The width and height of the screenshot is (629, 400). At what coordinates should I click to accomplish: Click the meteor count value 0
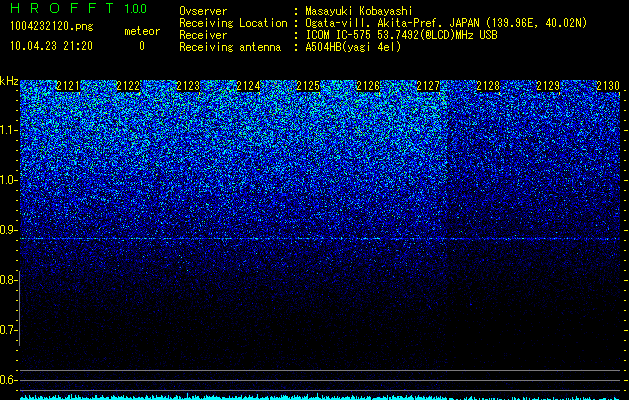click(x=142, y=46)
